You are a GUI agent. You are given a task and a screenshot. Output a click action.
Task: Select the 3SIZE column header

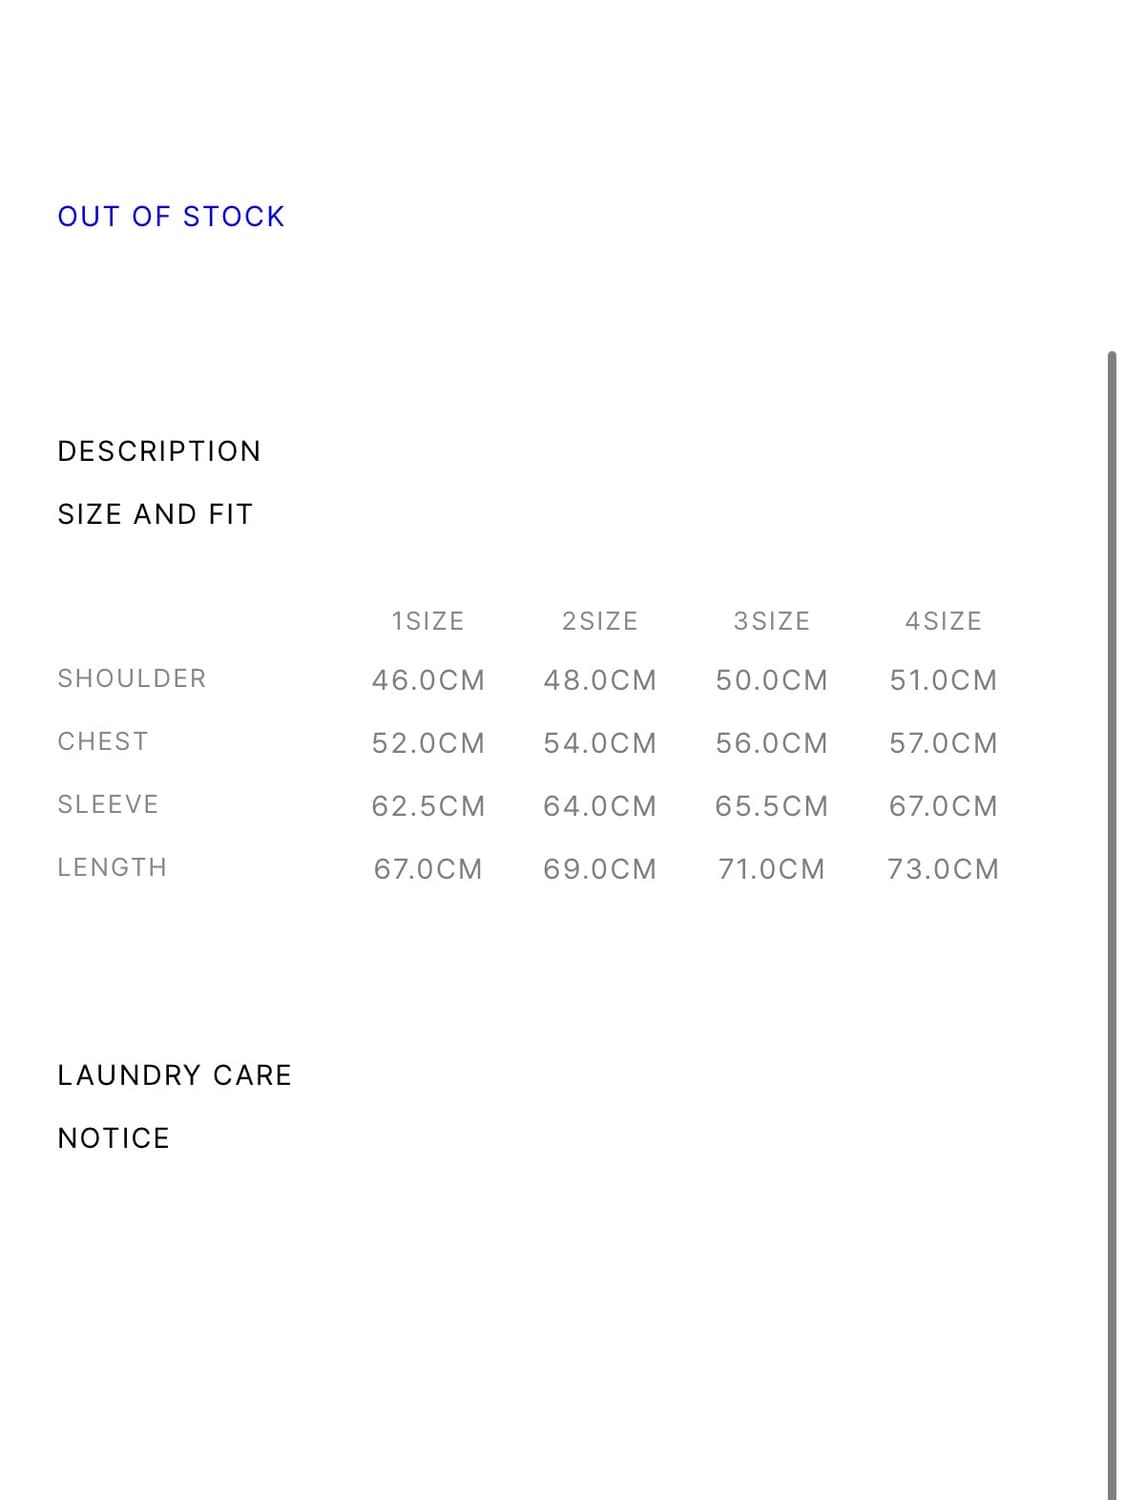pyautogui.click(x=772, y=621)
